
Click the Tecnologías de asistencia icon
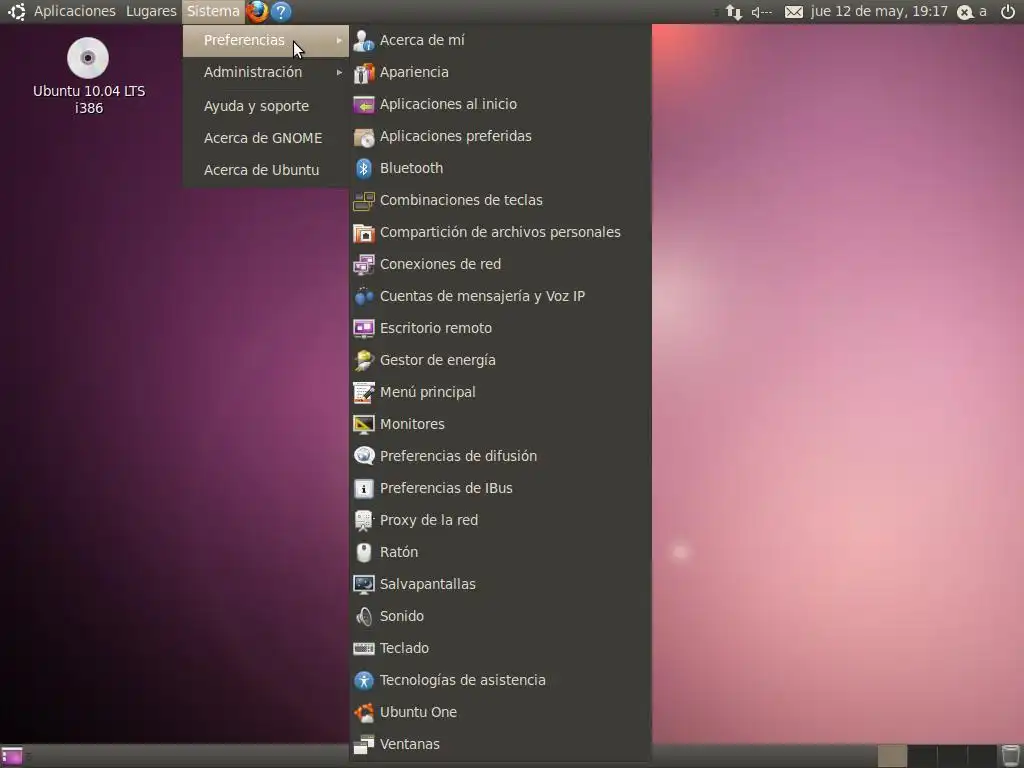click(x=364, y=680)
